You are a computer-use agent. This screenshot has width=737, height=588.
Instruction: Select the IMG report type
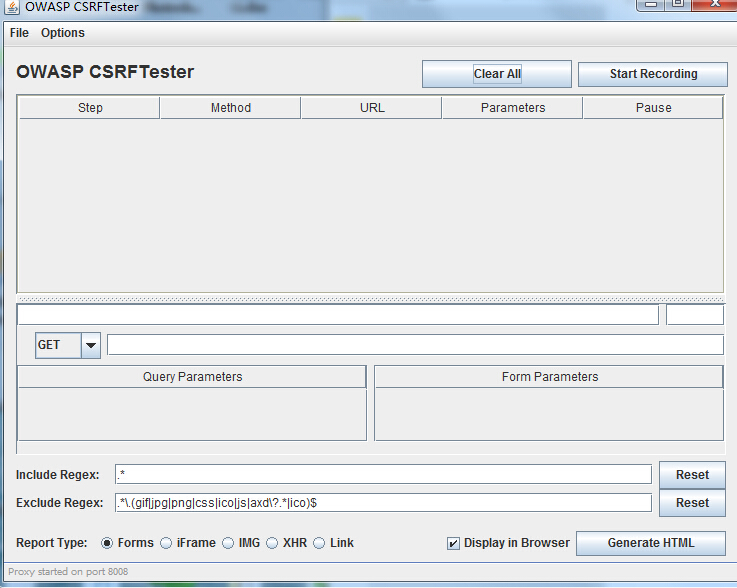[x=228, y=543]
